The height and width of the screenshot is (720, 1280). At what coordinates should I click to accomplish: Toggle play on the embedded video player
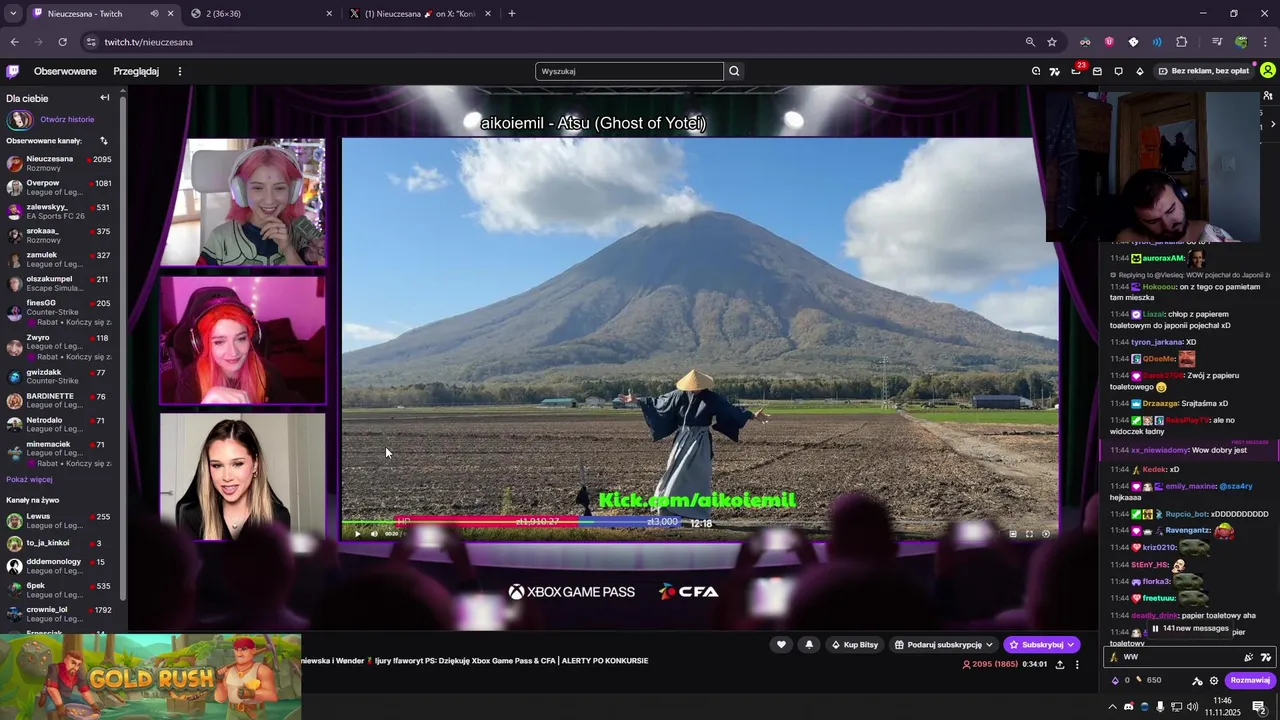tap(357, 534)
